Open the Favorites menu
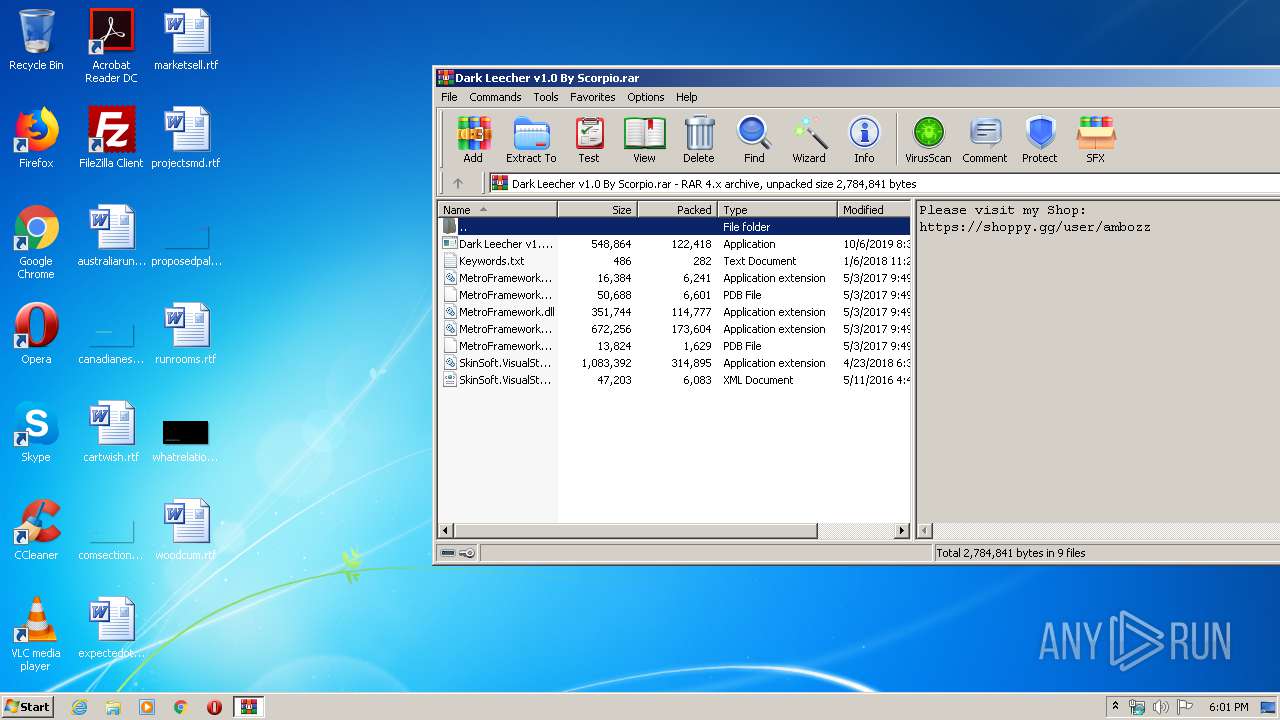This screenshot has width=1280, height=720. point(593,97)
